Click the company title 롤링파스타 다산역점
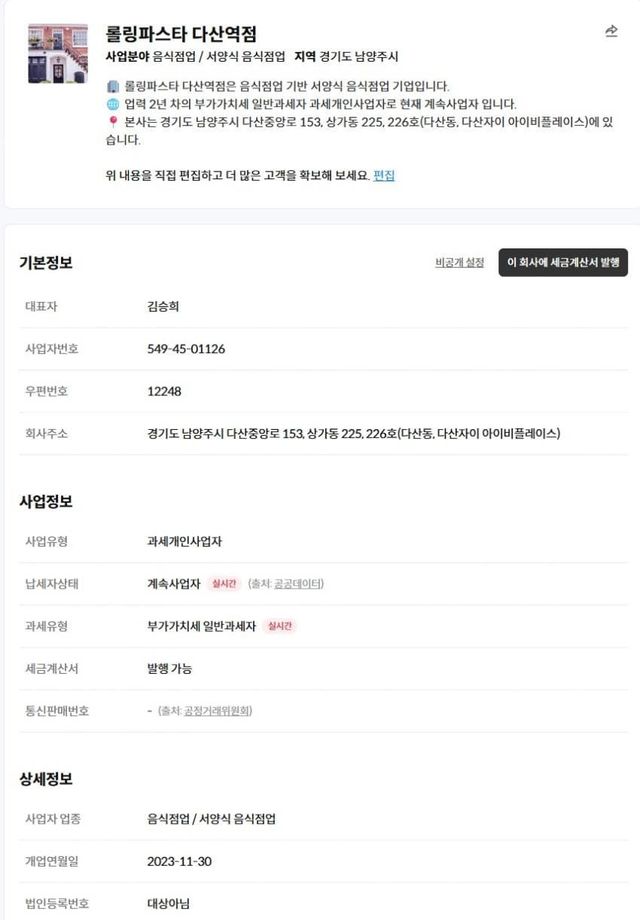640x920 pixels. click(181, 34)
